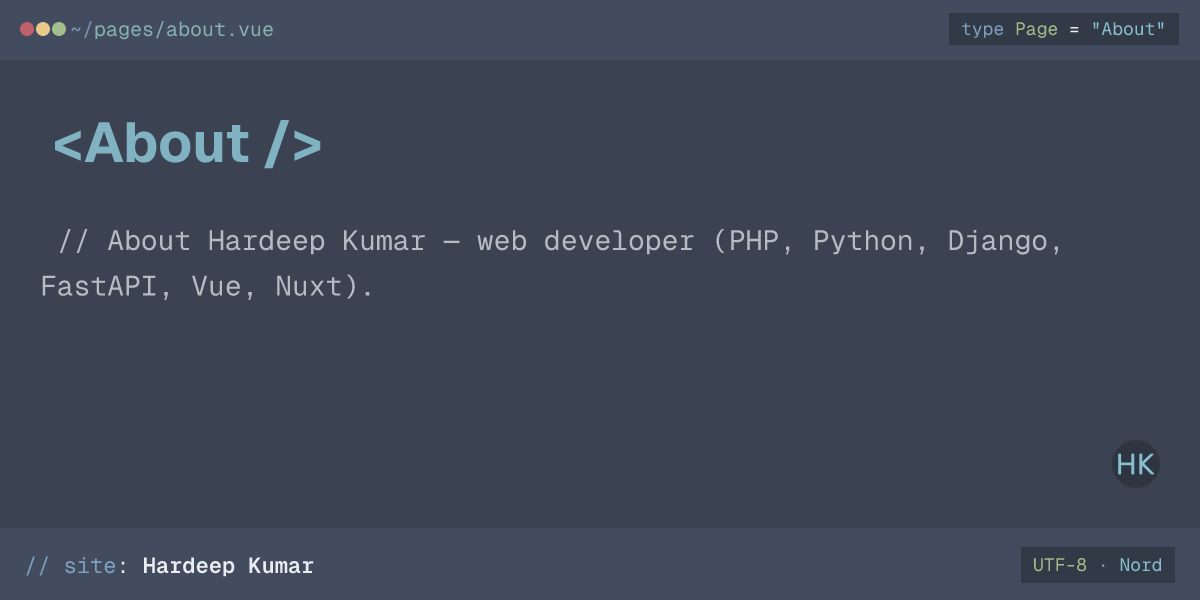Click the green window dot
Image resolution: width=1200 pixels, height=600 pixels.
tap(59, 29)
